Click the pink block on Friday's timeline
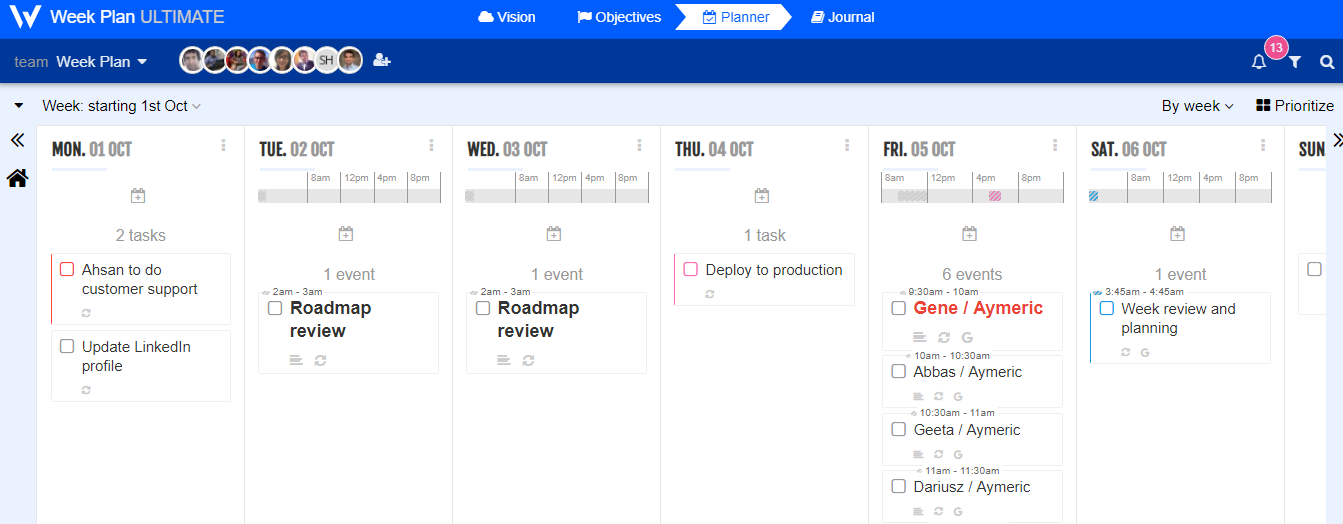The image size is (1343, 524). pyautogui.click(x=995, y=196)
